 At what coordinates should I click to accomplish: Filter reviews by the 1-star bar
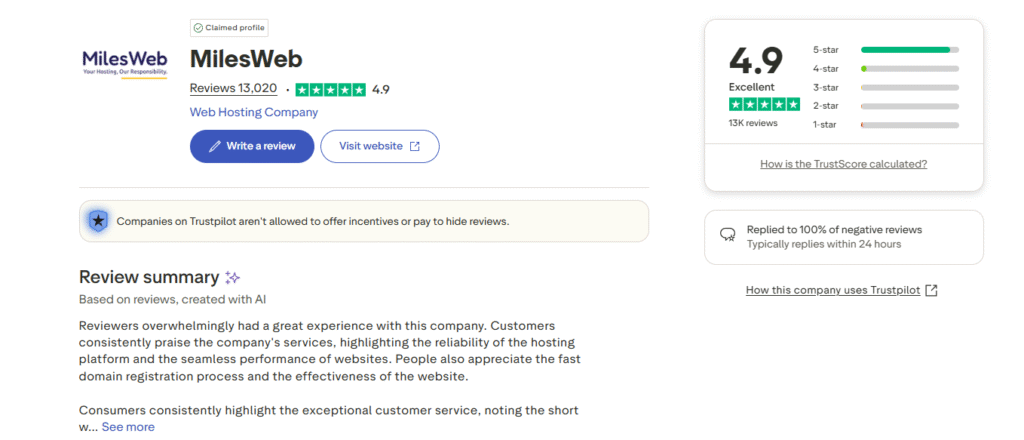pyautogui.click(x=909, y=125)
